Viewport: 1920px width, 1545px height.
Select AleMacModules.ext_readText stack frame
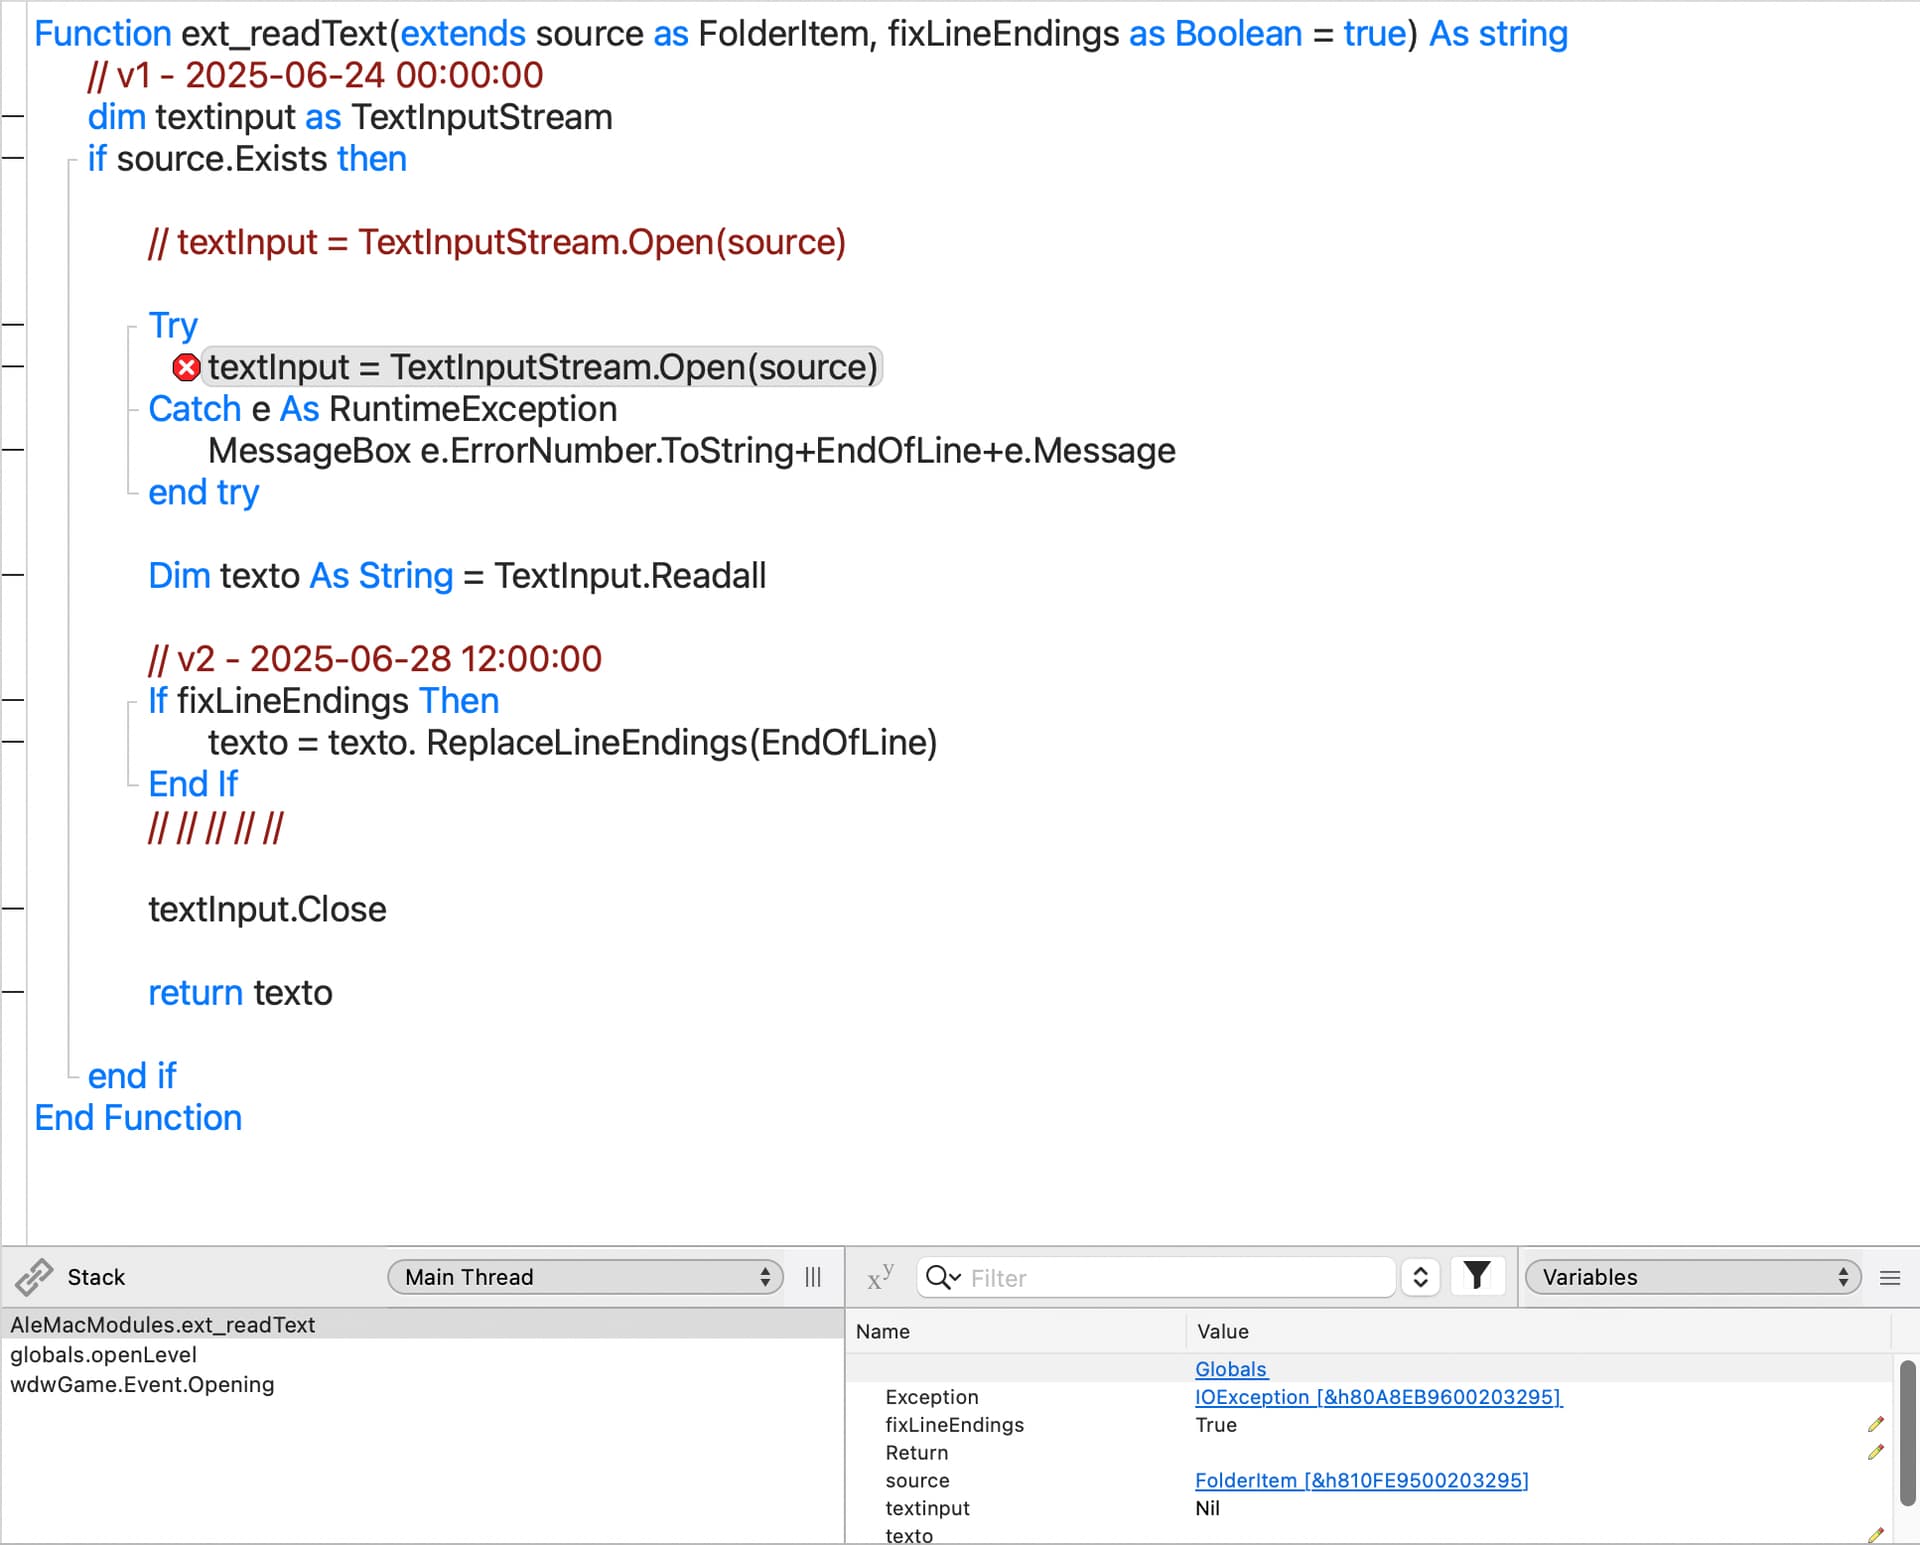pos(422,1324)
